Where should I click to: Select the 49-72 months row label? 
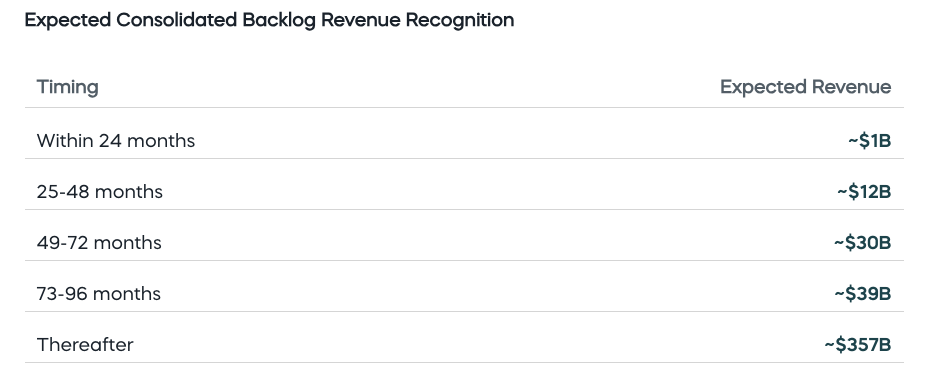99,243
